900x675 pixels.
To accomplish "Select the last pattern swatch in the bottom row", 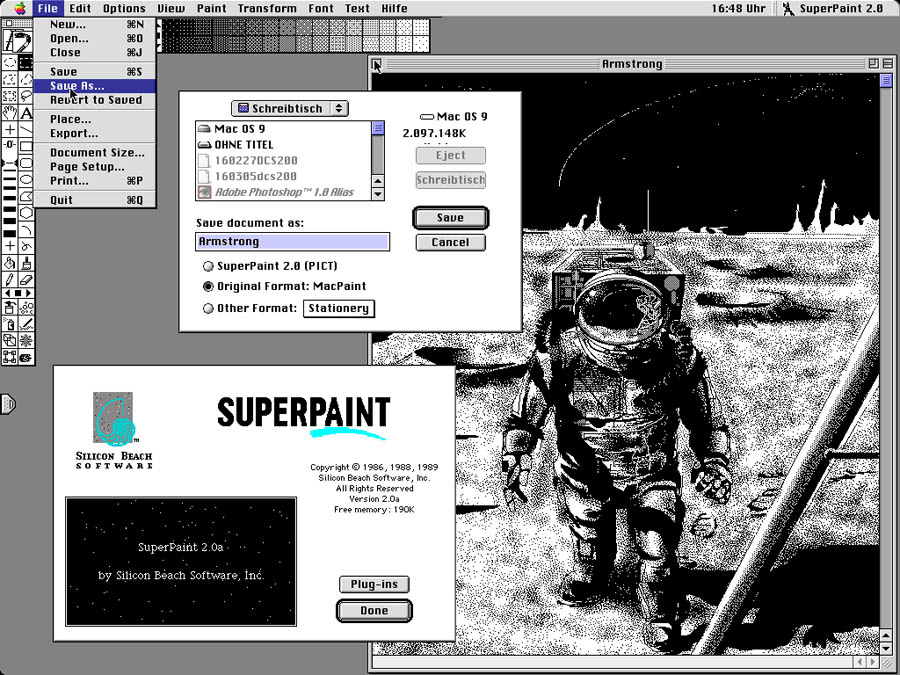I will tap(421, 44).
